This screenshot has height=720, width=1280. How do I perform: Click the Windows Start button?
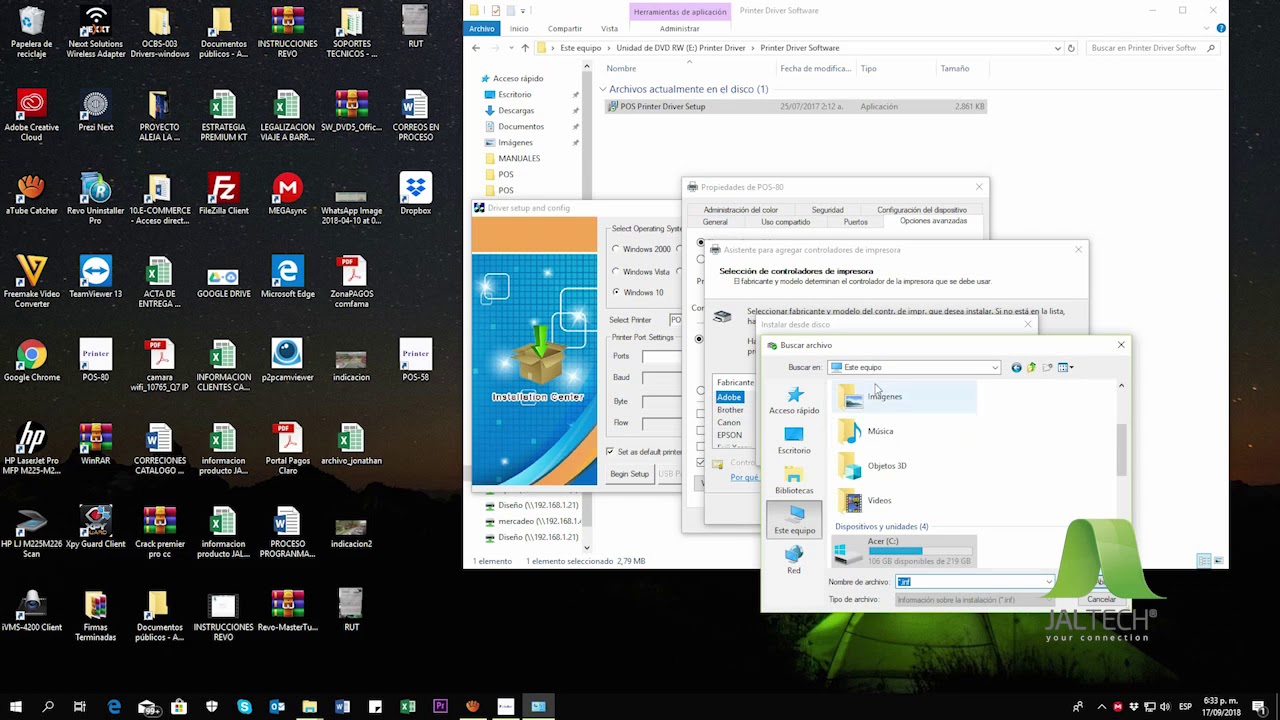(15, 707)
